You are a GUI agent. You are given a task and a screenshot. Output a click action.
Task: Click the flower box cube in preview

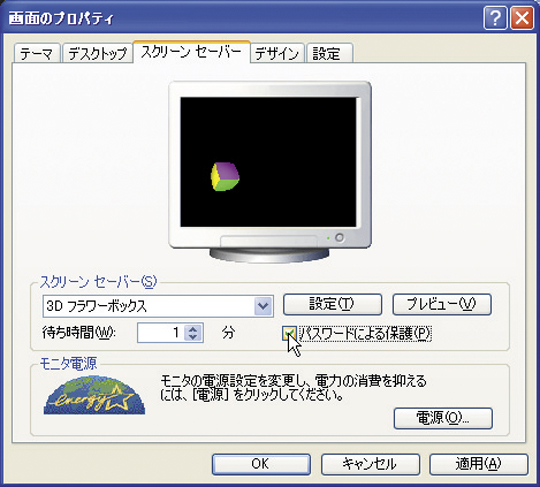pos(225,176)
